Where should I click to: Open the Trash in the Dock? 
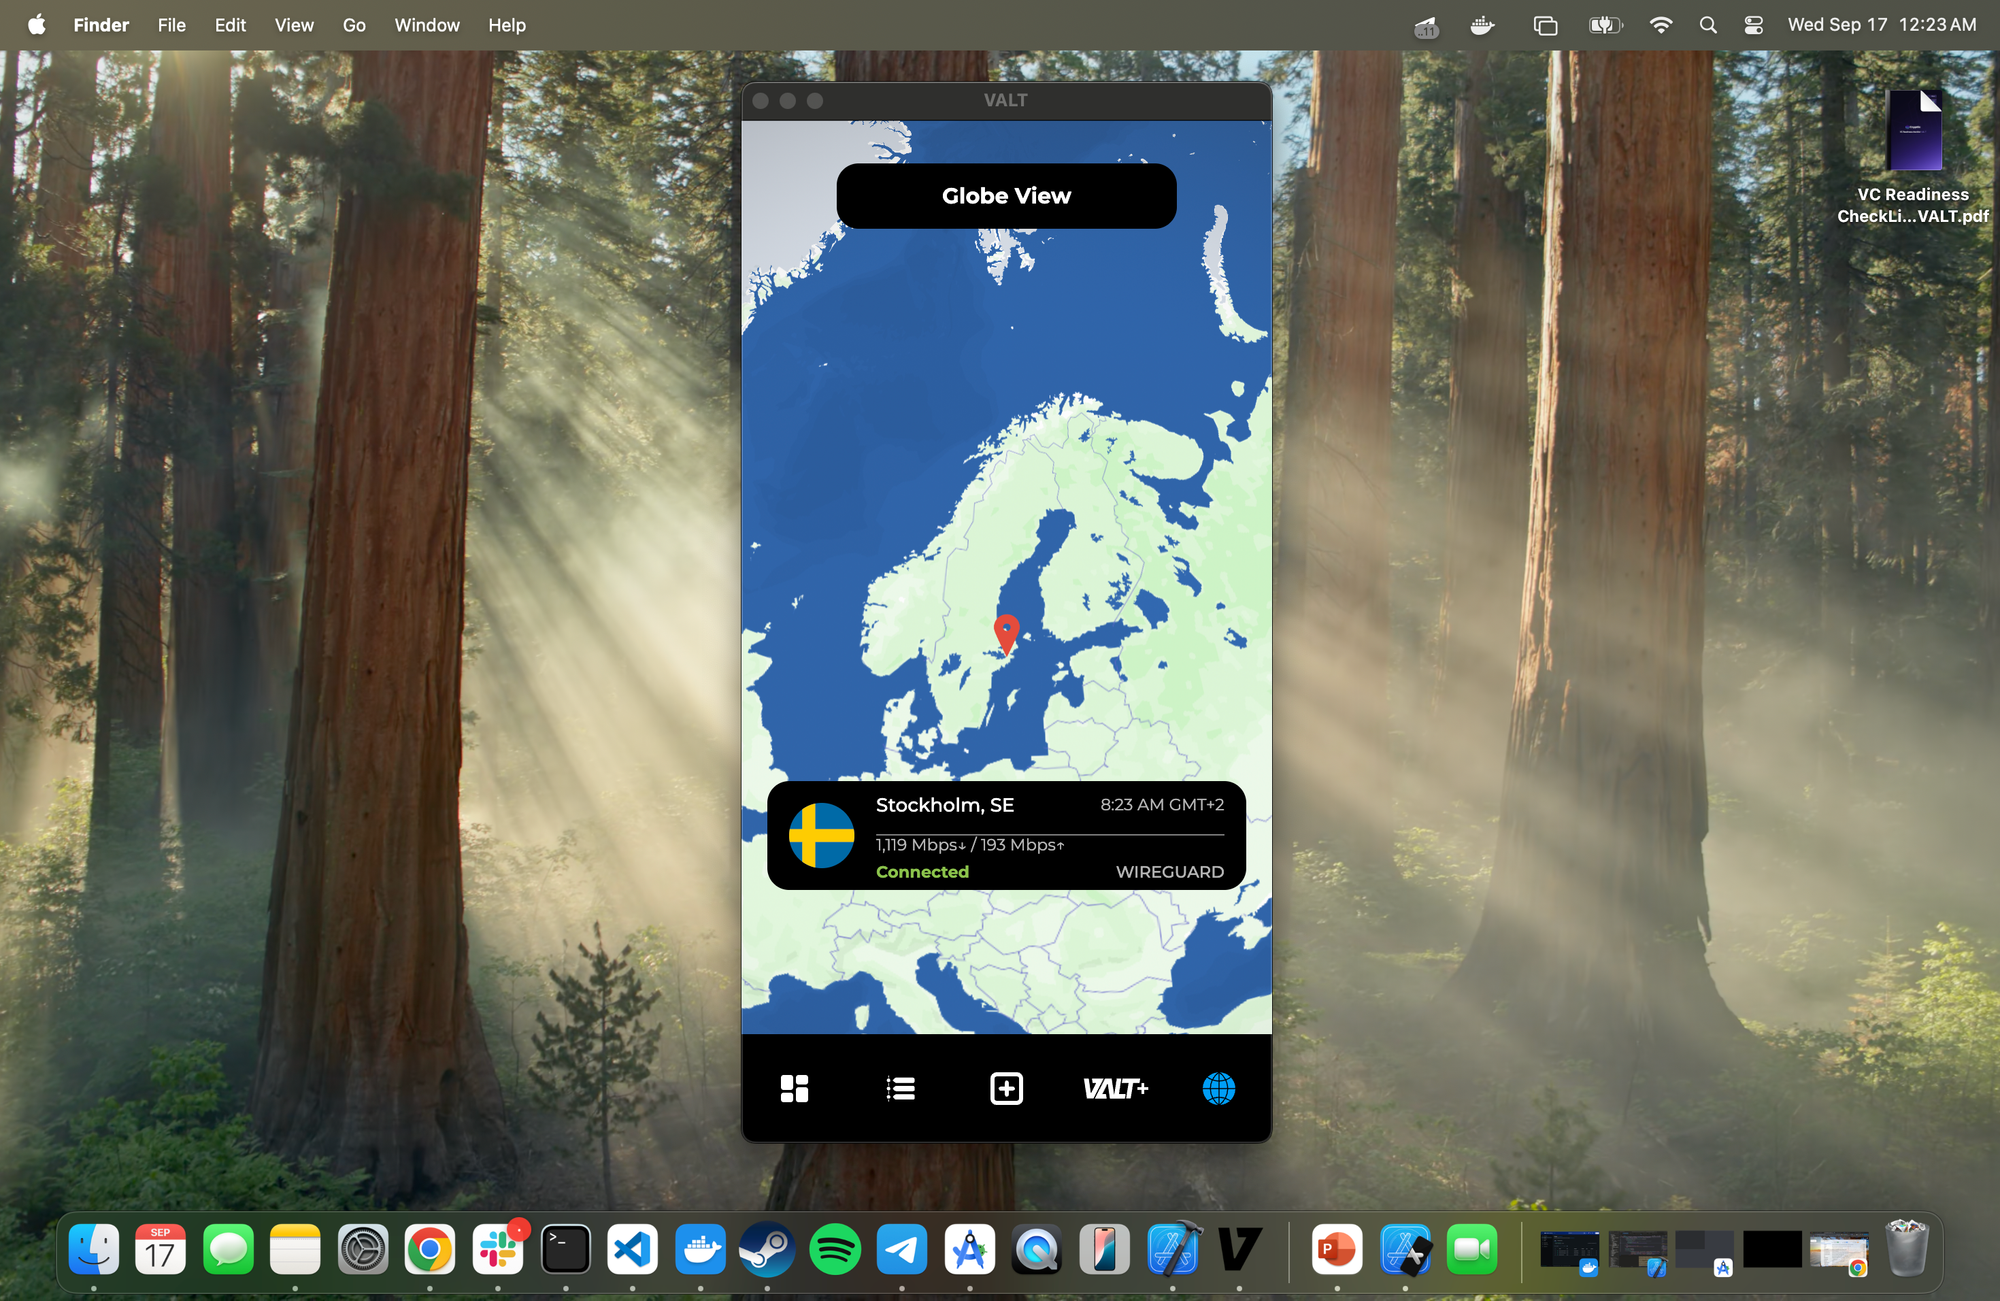coord(1907,1247)
